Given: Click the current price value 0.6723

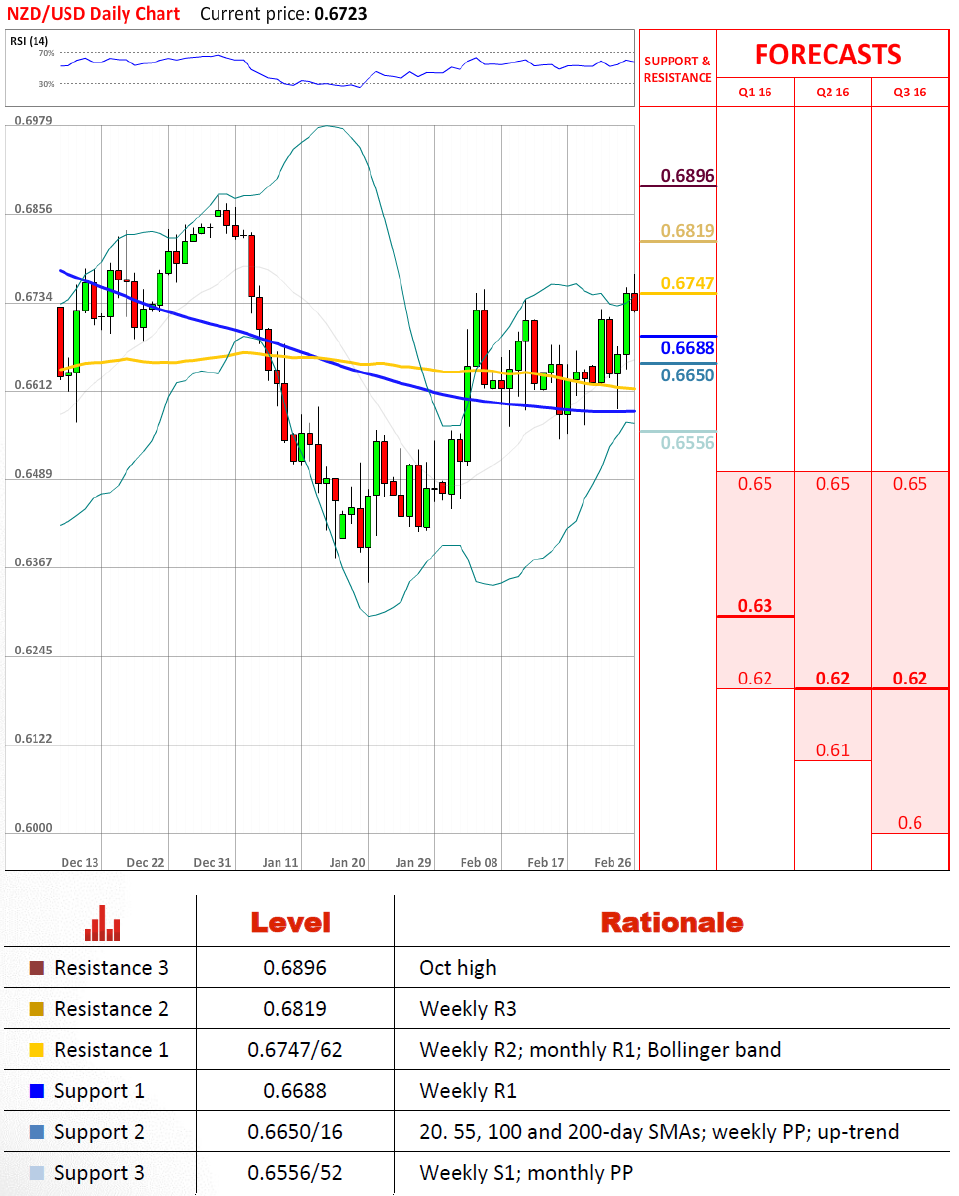Looking at the screenshot, I should click(340, 14).
